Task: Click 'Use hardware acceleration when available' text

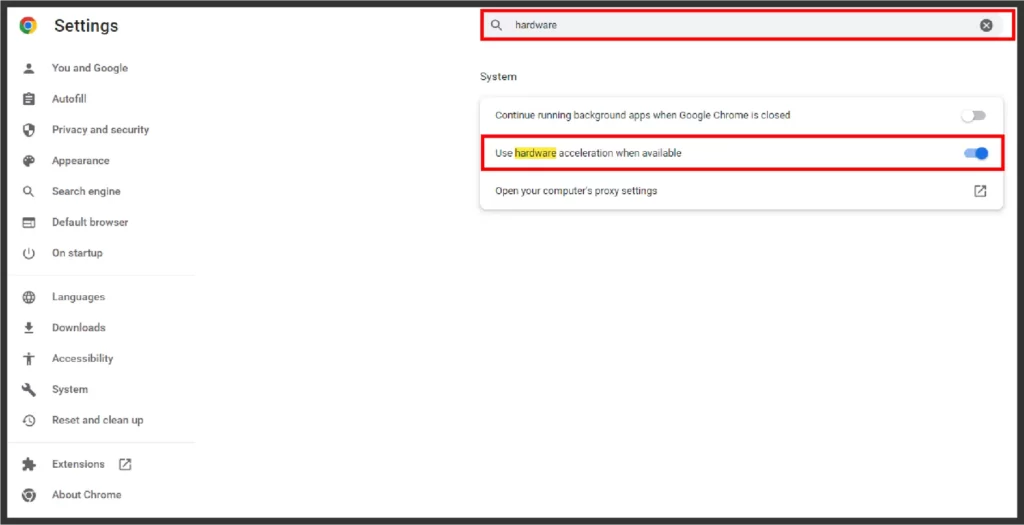Action: [x=588, y=153]
